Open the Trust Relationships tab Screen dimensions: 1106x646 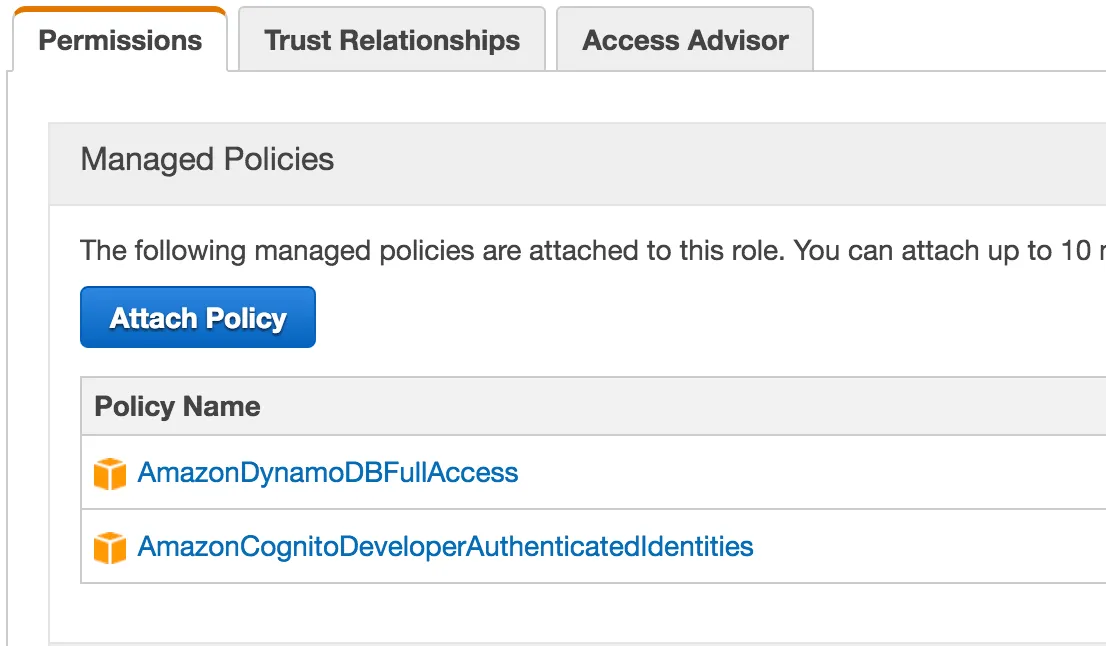point(392,41)
